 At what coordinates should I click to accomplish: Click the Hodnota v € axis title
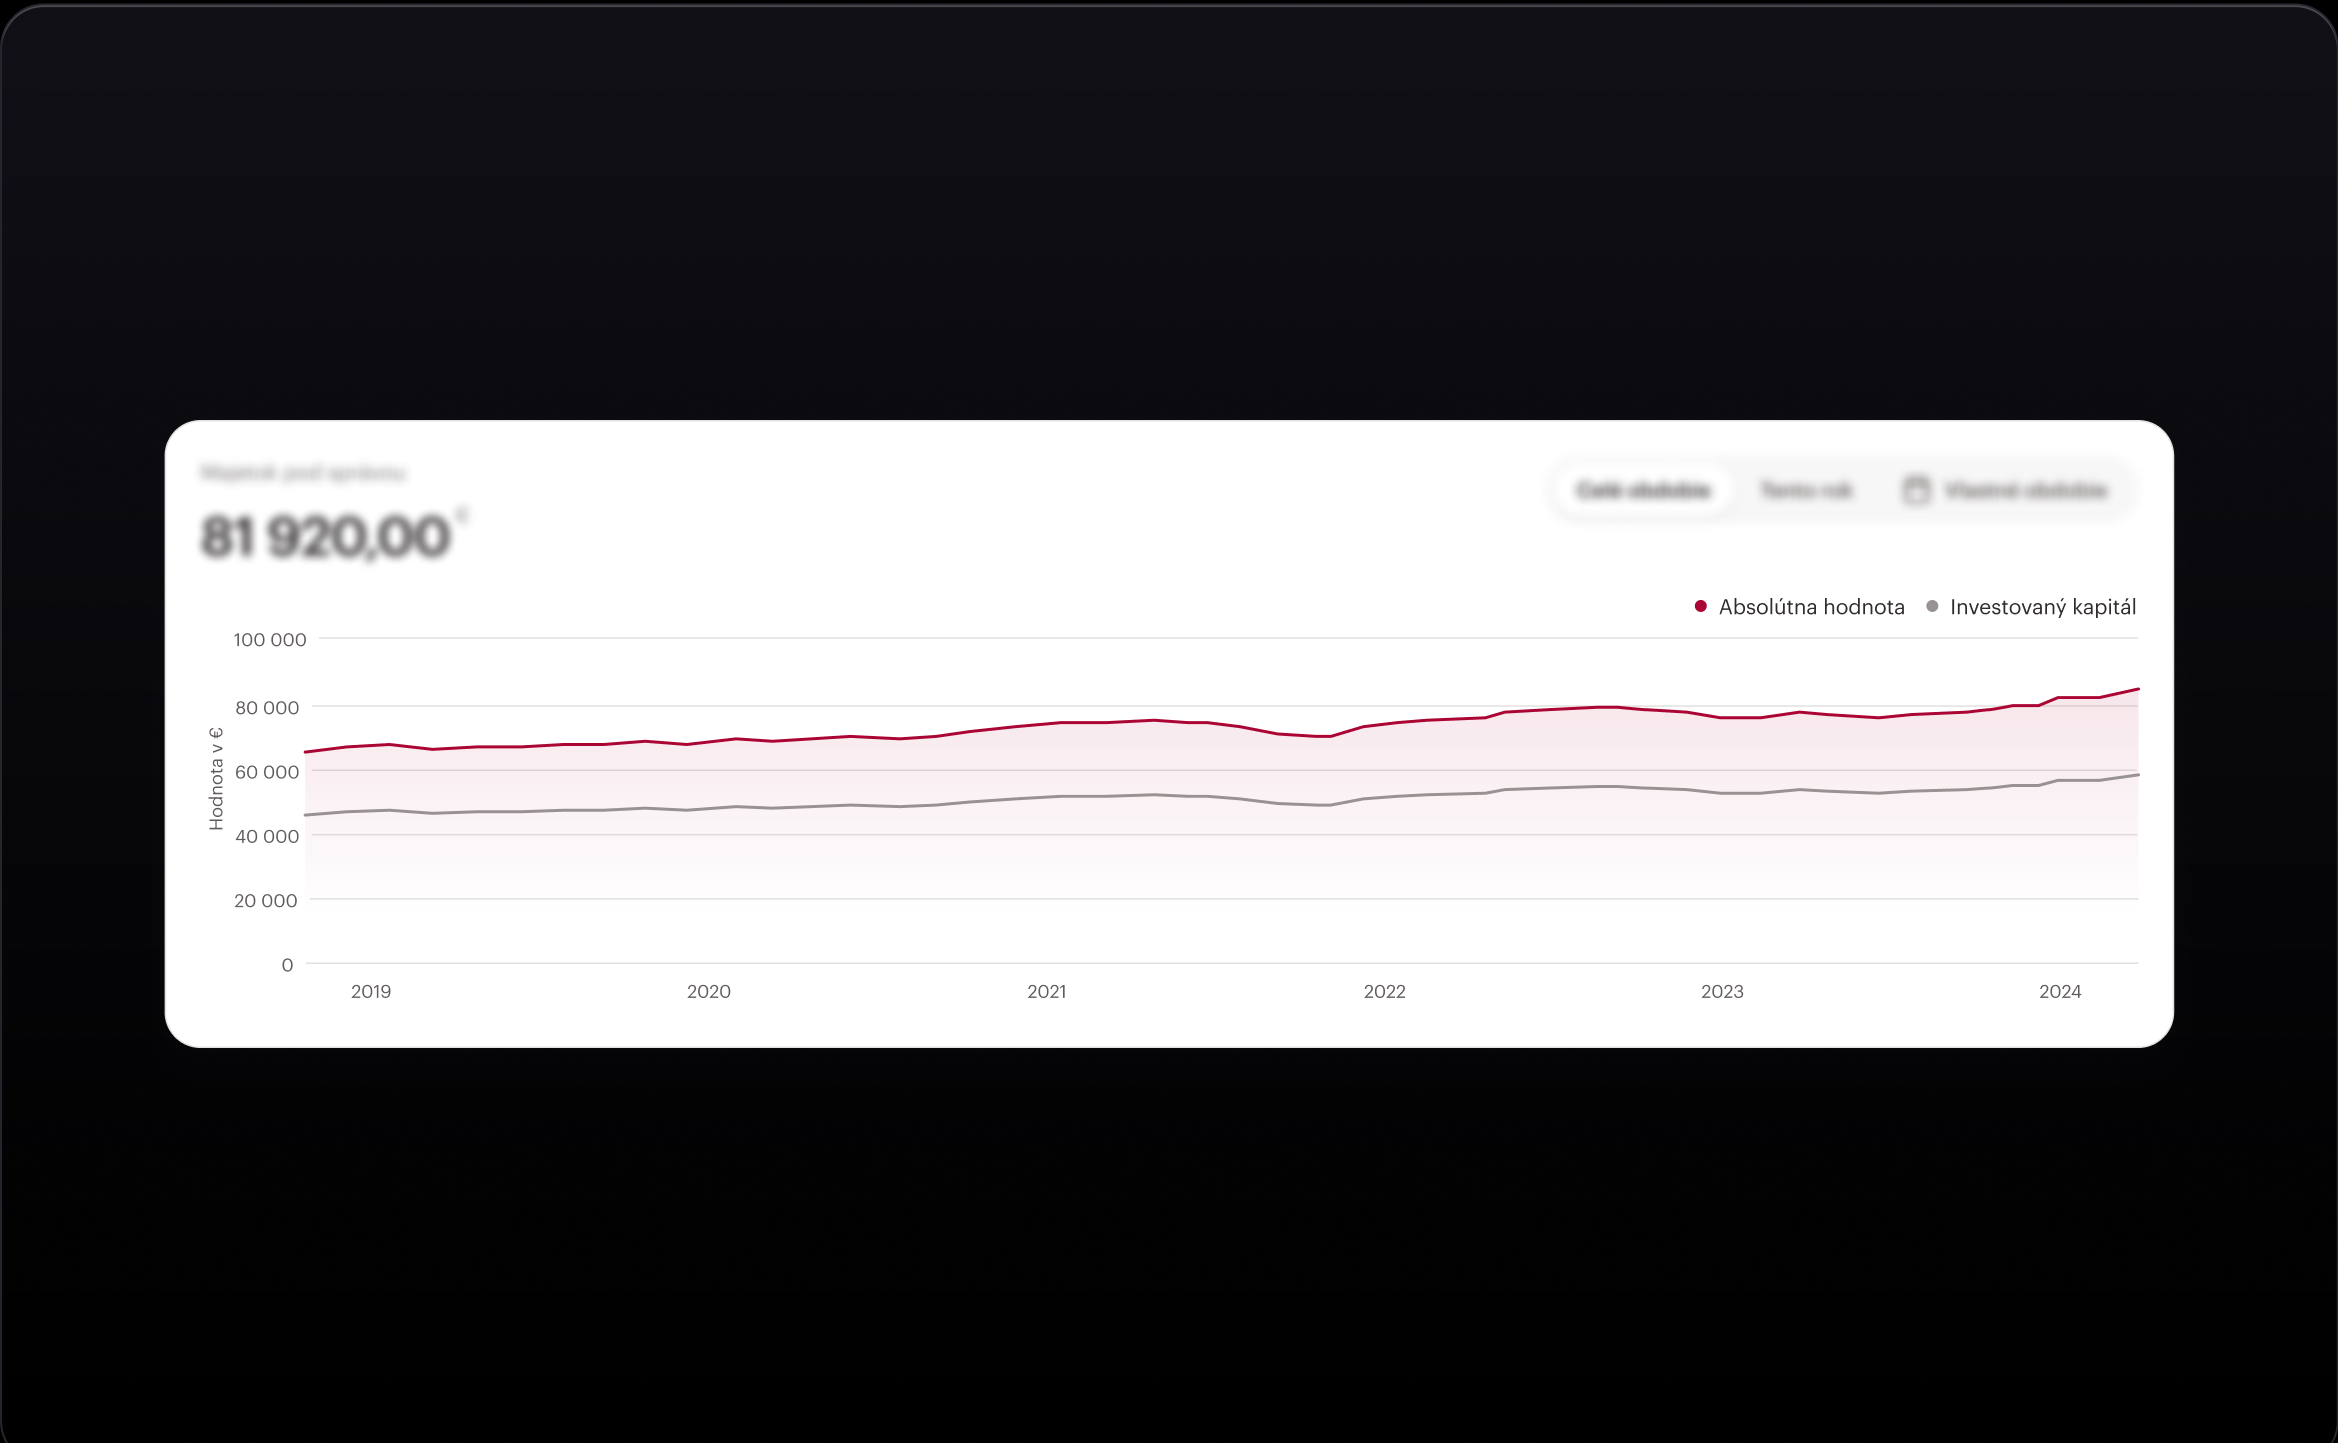coord(216,779)
